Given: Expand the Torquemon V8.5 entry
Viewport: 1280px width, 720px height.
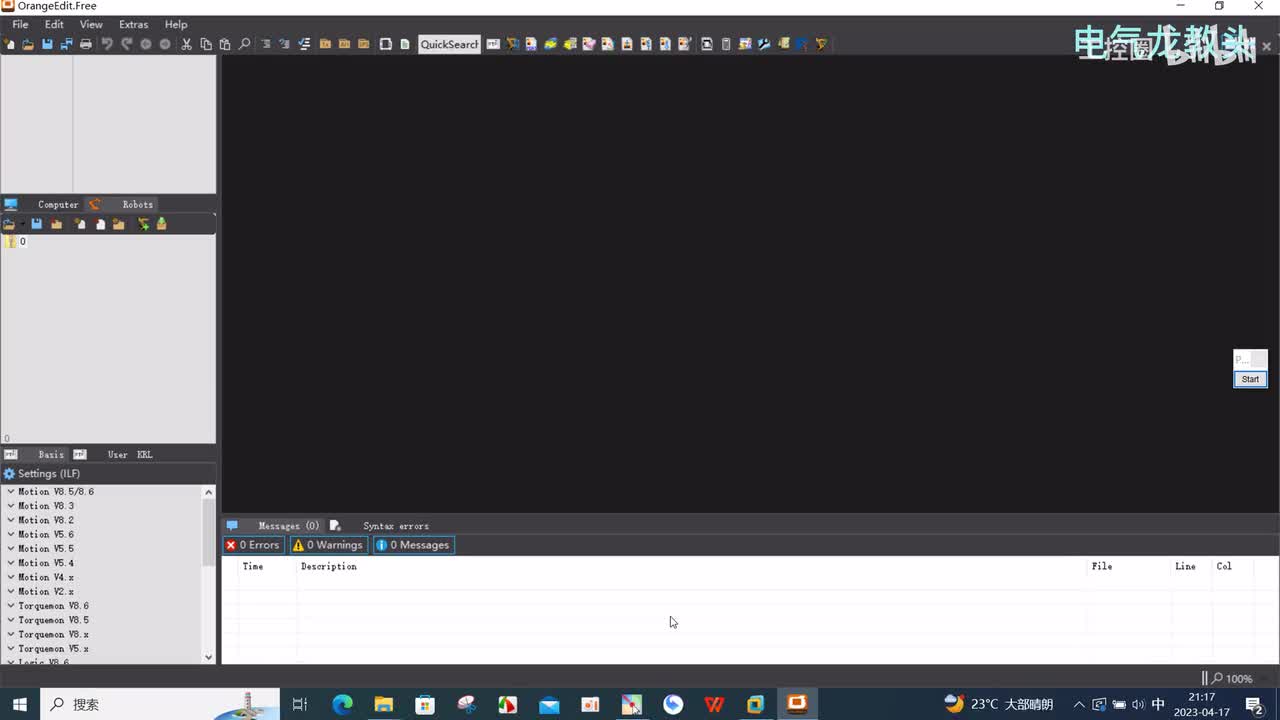Looking at the screenshot, I should (x=11, y=620).
